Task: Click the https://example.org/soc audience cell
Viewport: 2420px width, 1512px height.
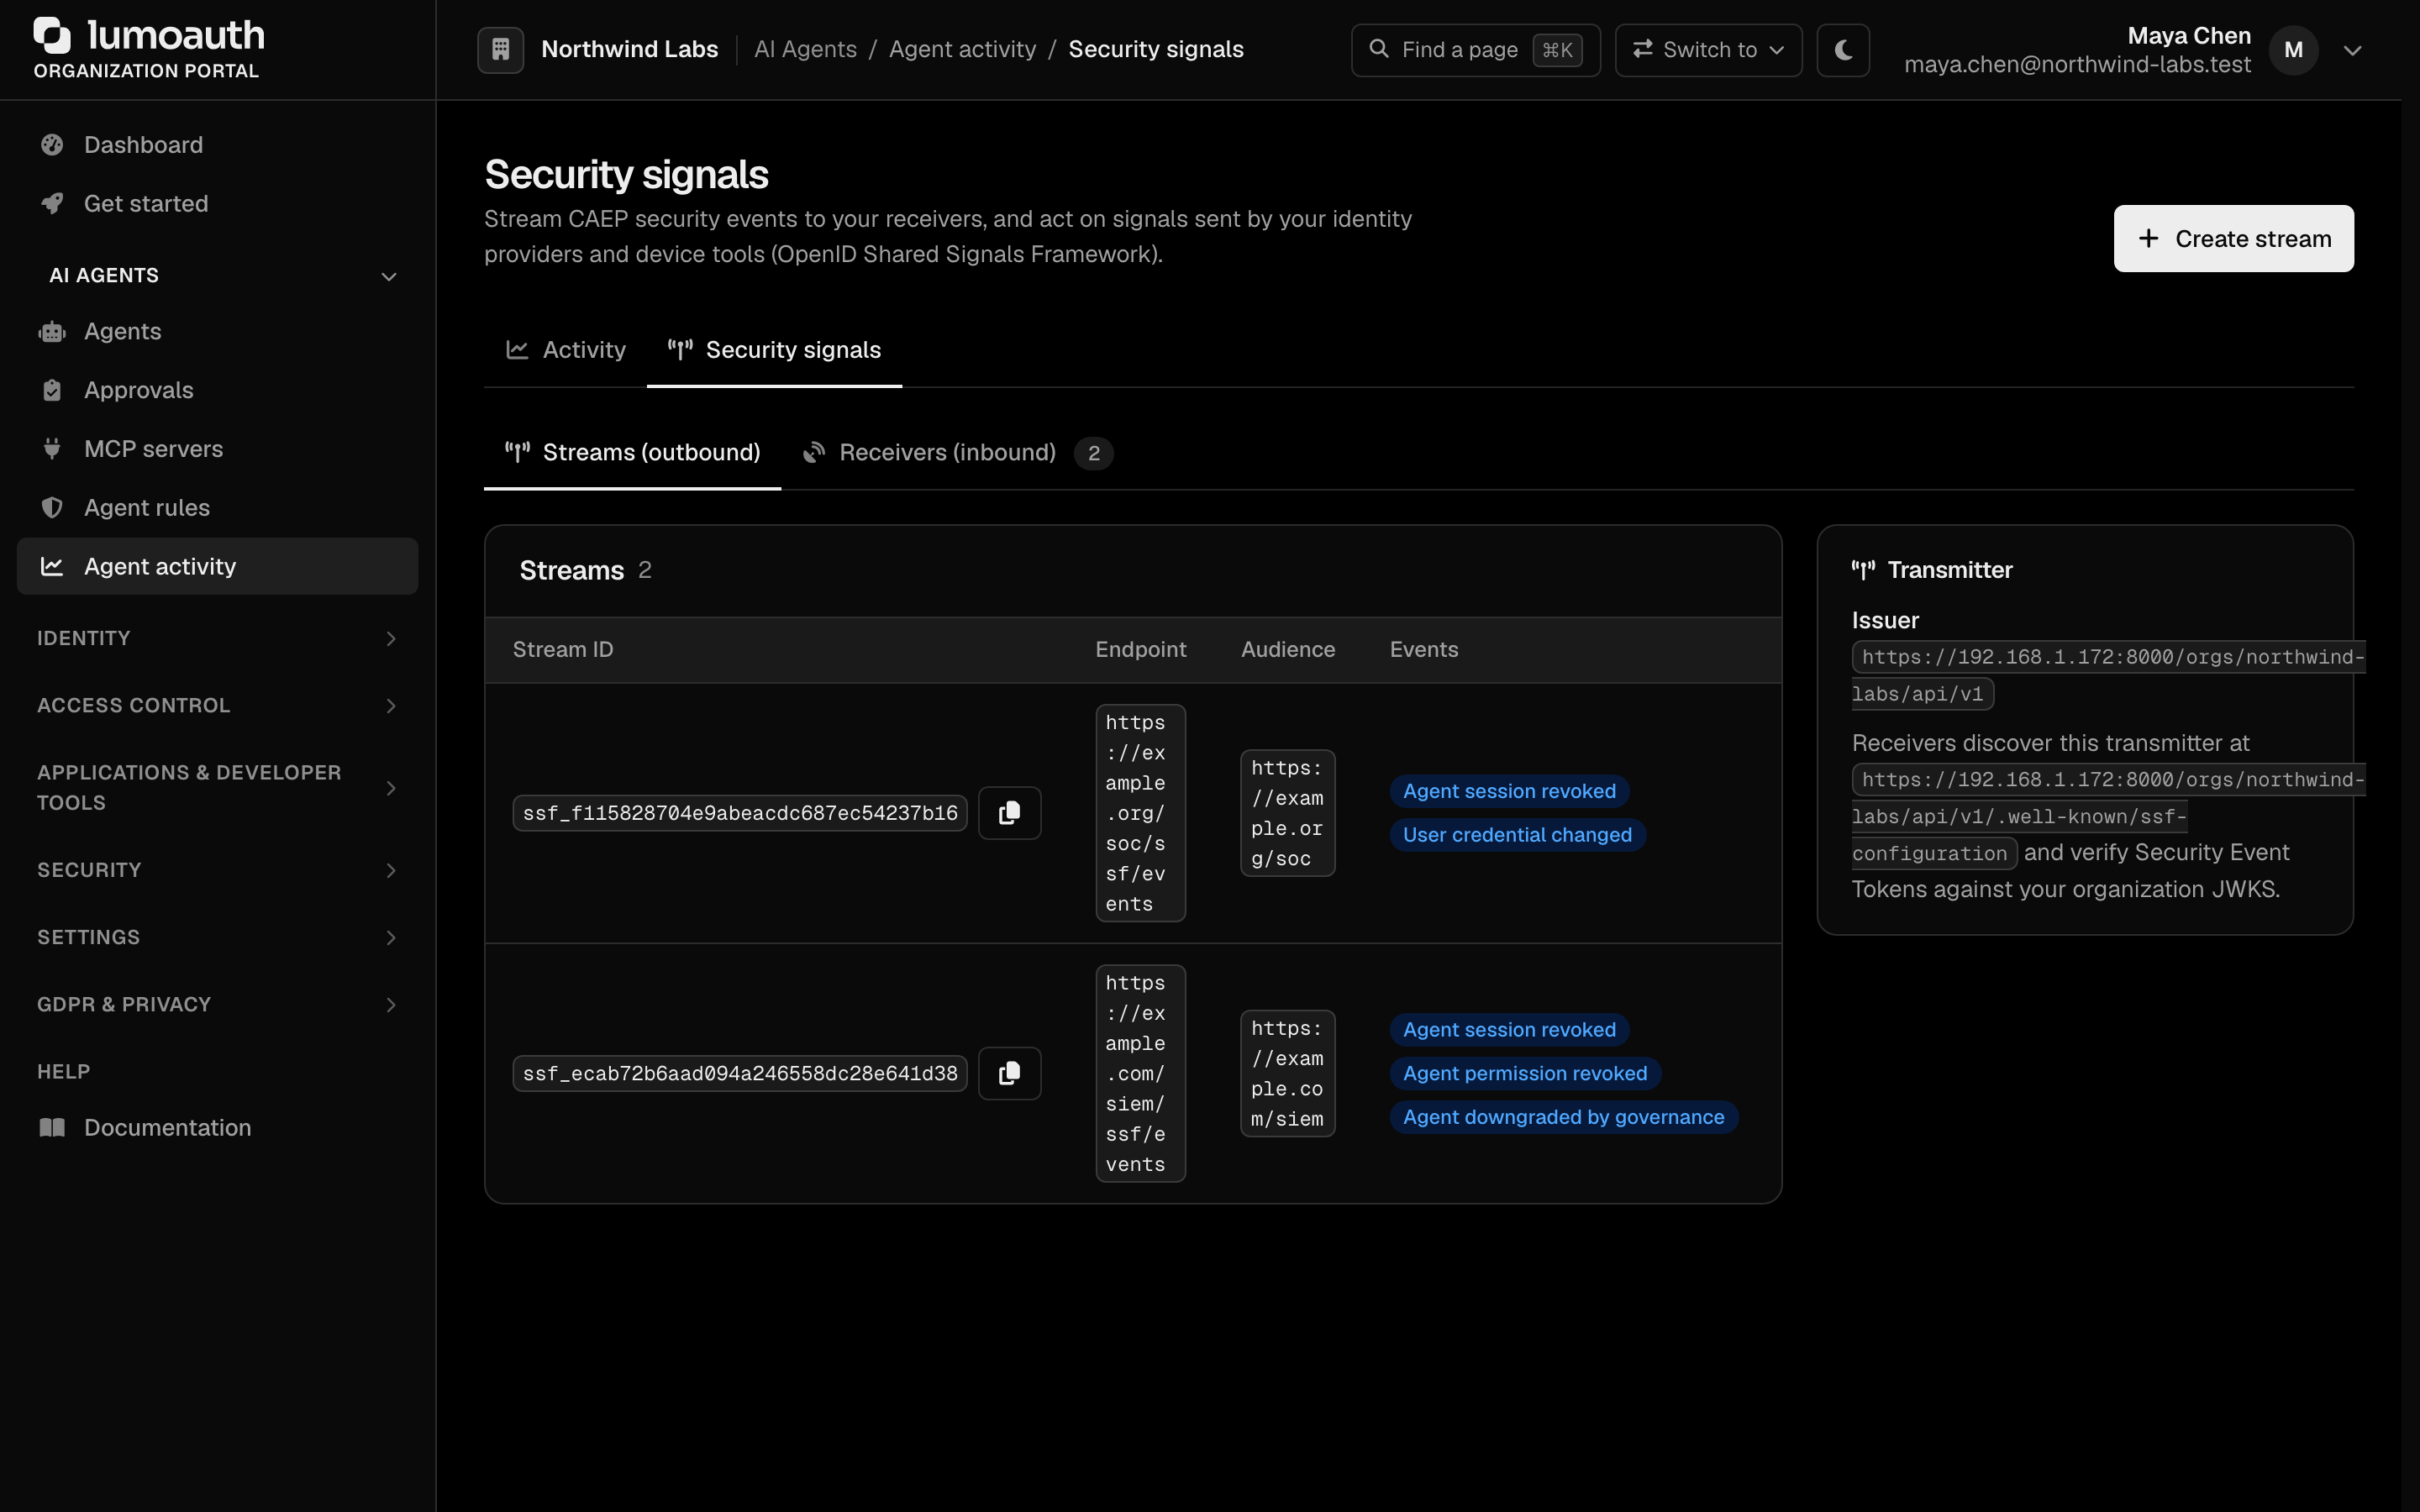Action: (1287, 814)
